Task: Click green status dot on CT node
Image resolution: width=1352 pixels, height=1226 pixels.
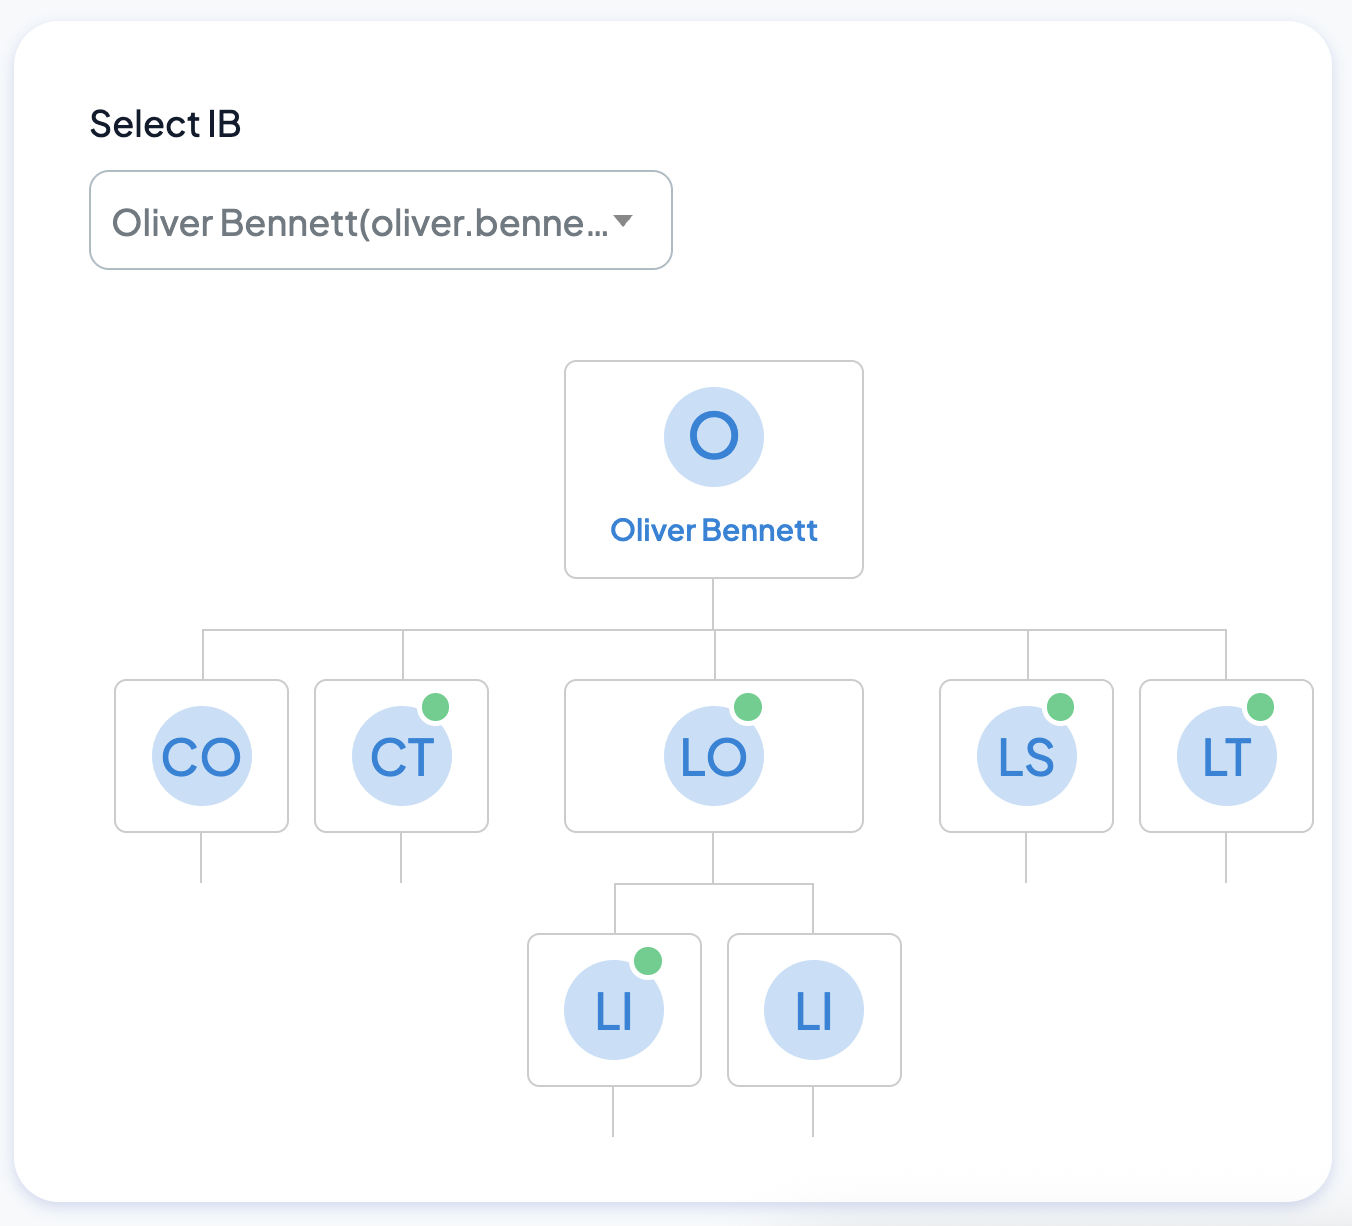Action: point(435,707)
